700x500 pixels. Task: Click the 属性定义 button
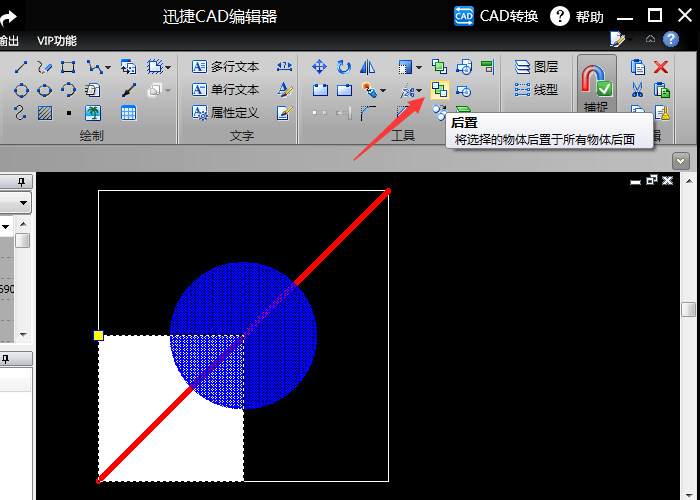tap(225, 112)
